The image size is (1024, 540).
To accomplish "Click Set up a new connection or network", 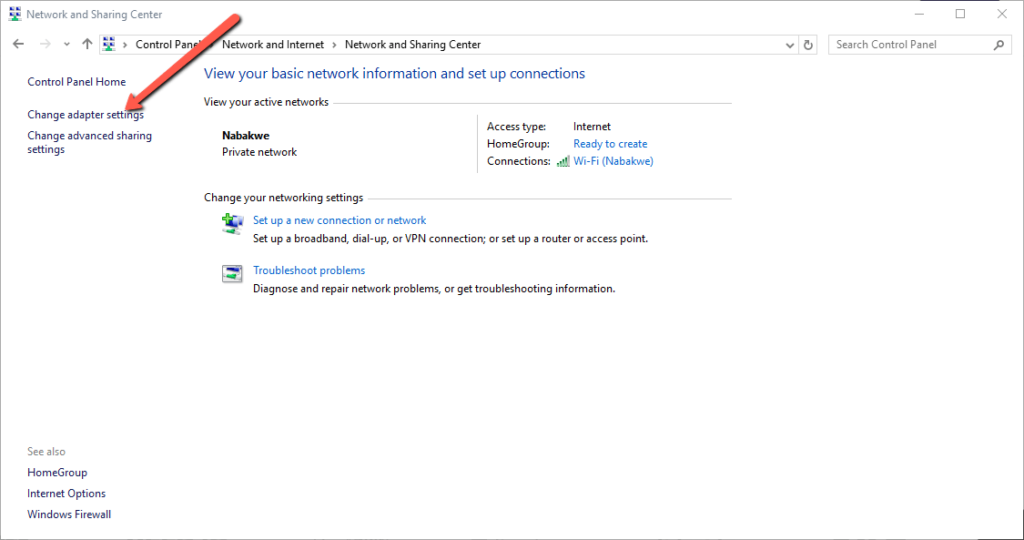I will [339, 220].
